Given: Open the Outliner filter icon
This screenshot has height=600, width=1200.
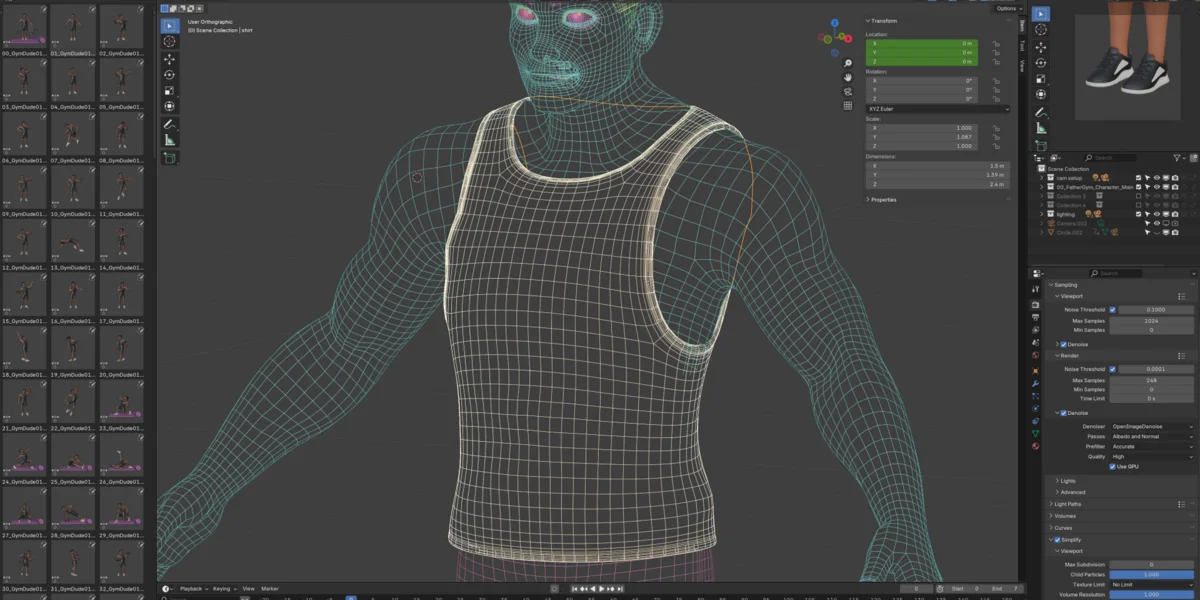Looking at the screenshot, I should [x=1176, y=158].
